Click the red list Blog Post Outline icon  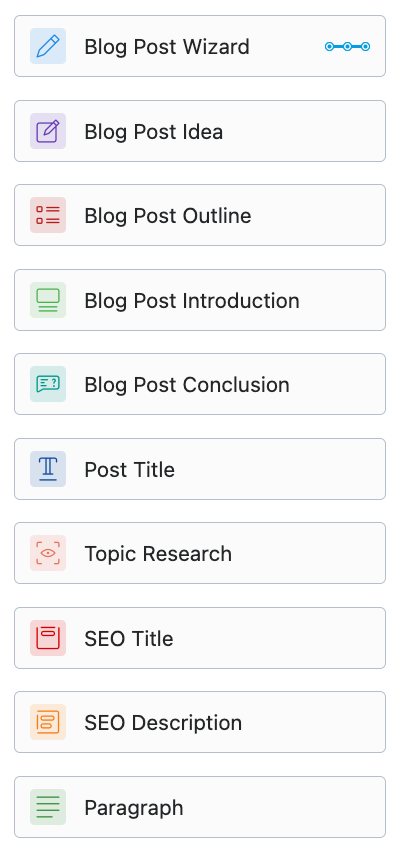(x=48, y=215)
